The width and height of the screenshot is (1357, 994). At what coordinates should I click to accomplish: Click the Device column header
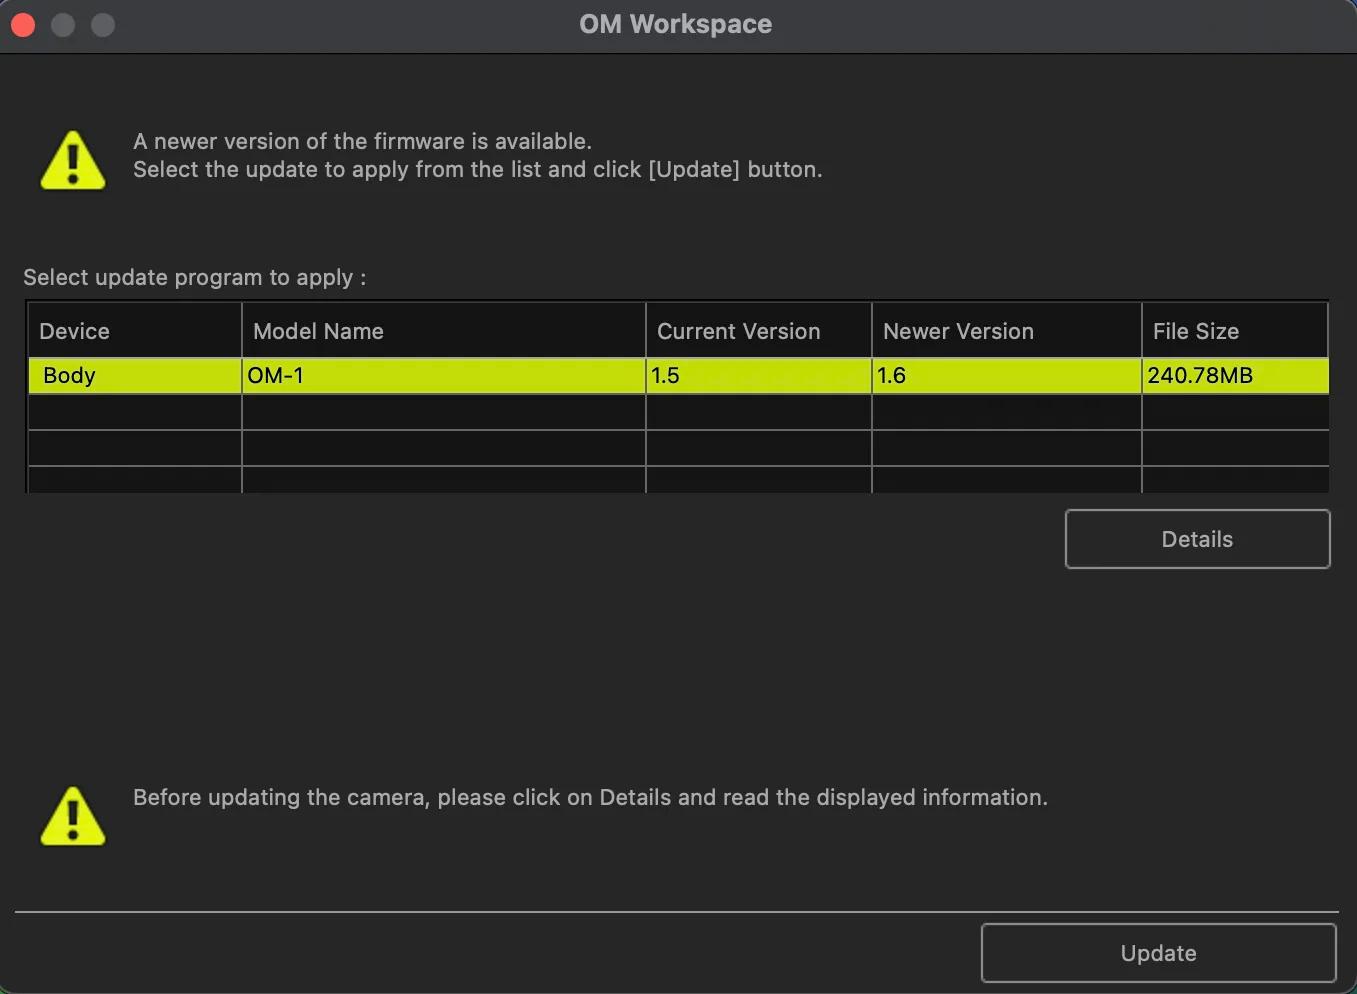(135, 331)
